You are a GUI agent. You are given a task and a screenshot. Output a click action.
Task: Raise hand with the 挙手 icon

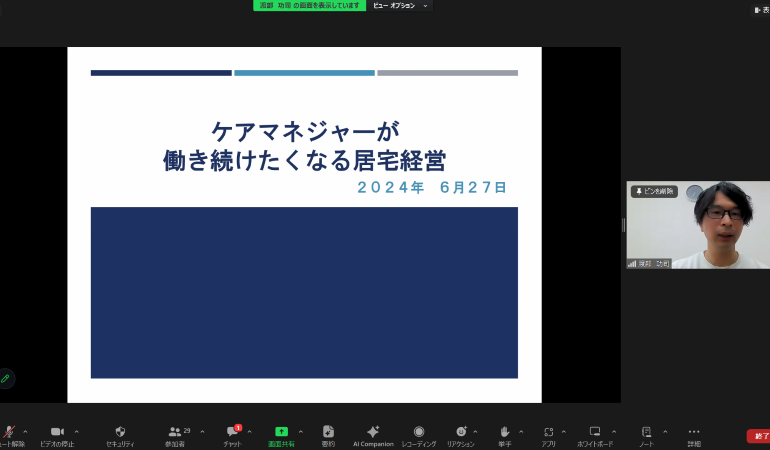click(x=505, y=432)
